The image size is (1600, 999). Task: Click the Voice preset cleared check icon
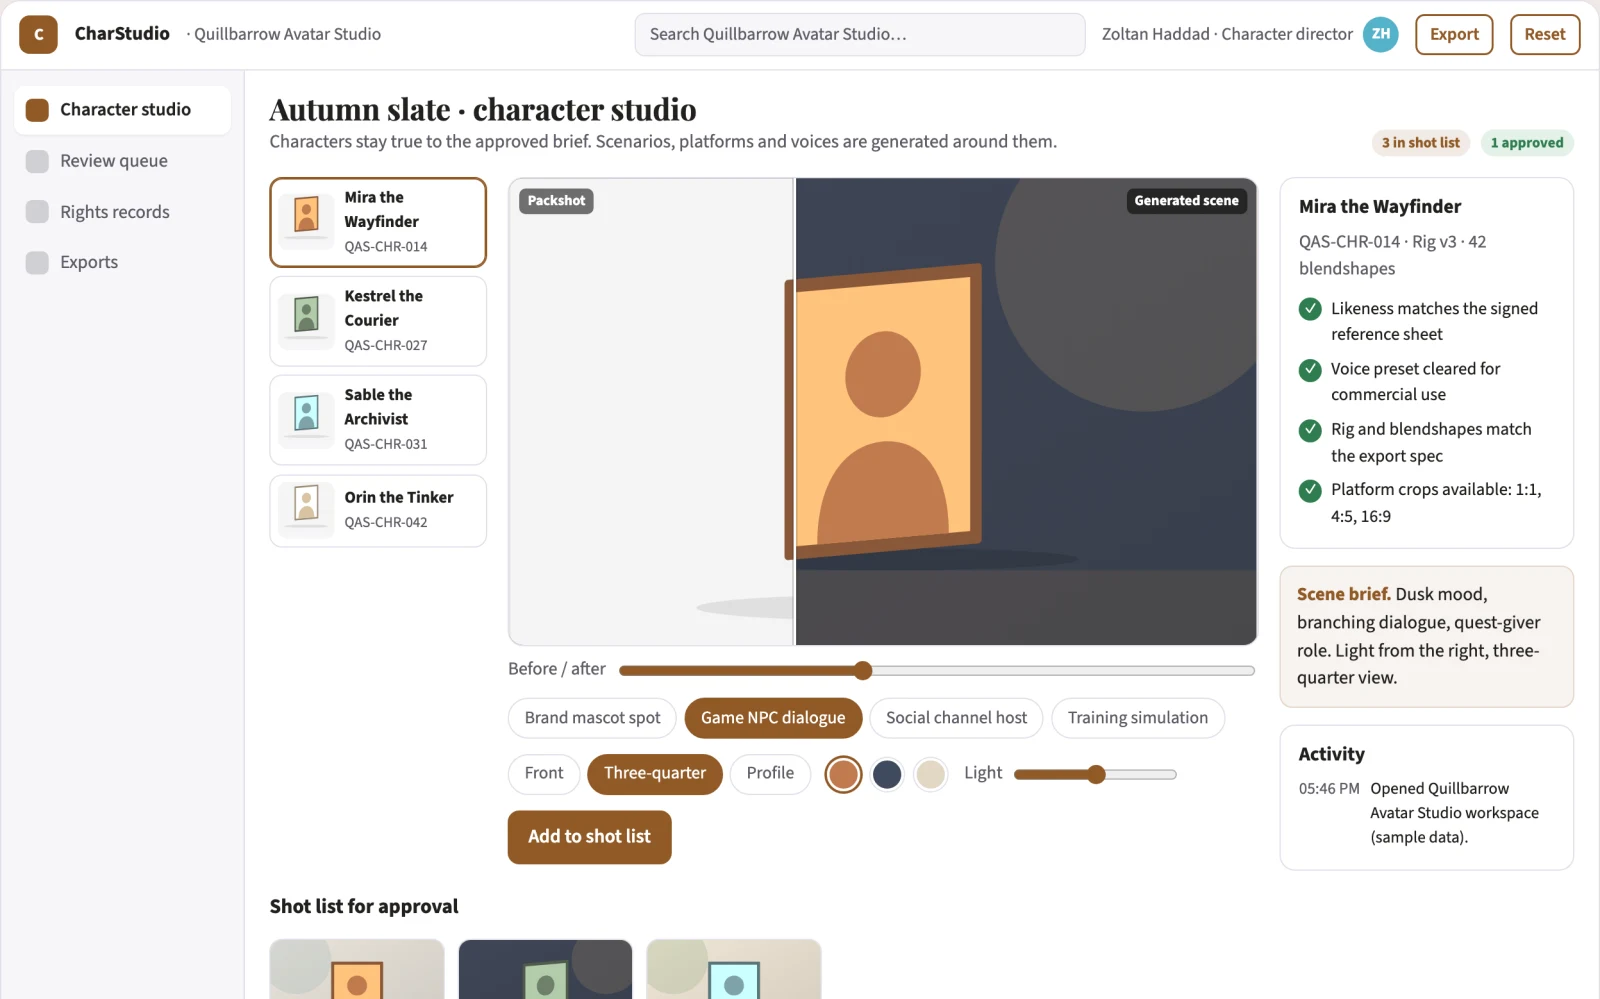pyautogui.click(x=1310, y=370)
